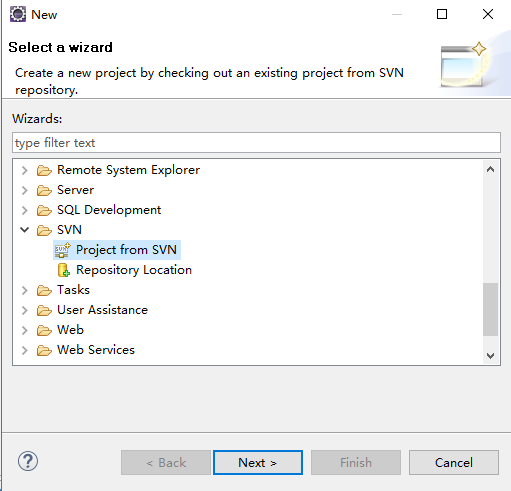Click the wizard list scrollbar thumb
The image size is (511, 491).
click(490, 309)
